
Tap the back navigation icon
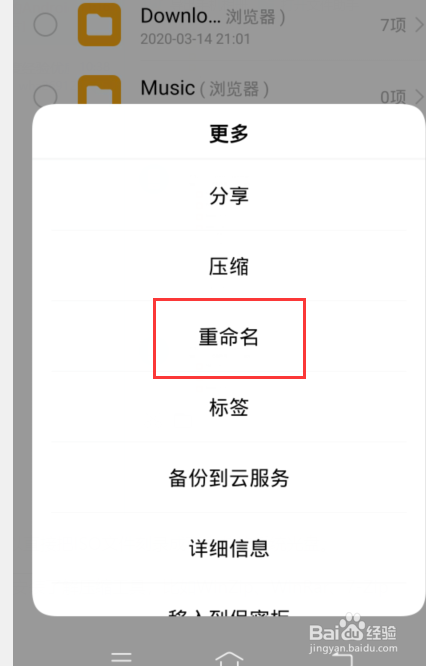point(342,658)
